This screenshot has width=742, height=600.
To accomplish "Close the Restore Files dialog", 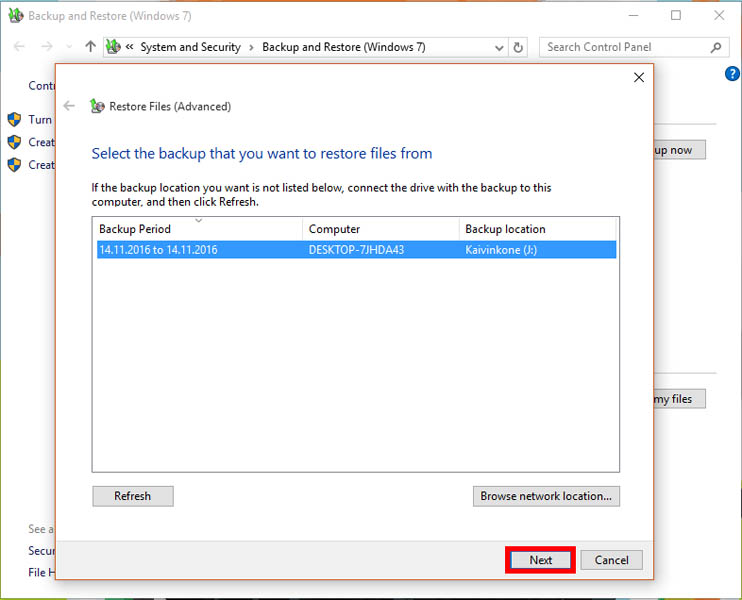I will click(639, 77).
